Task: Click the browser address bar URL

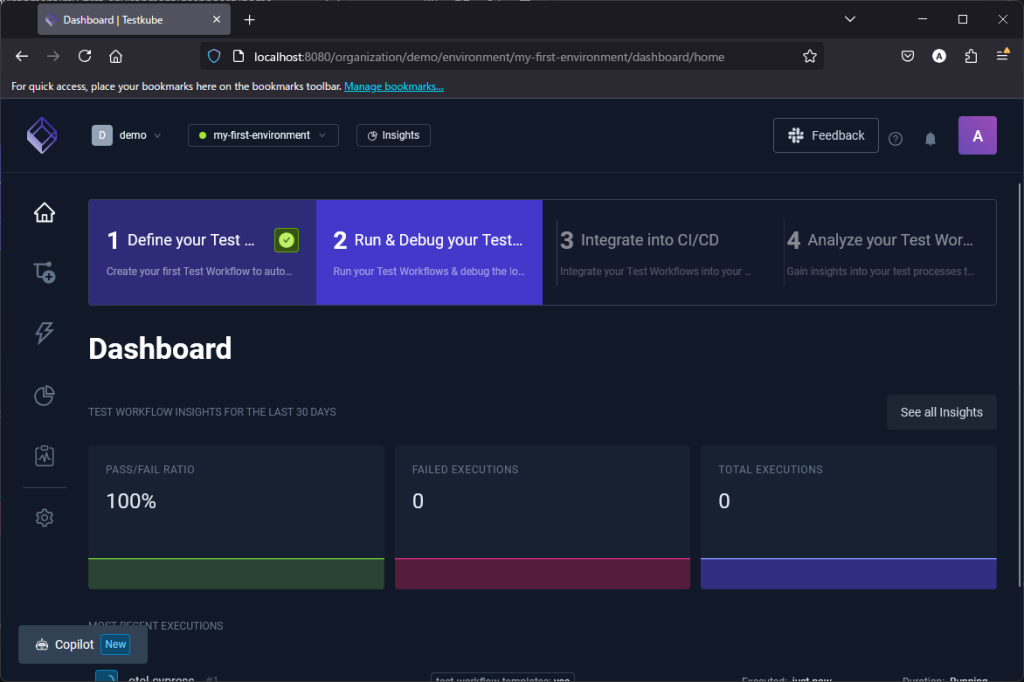Action: point(489,57)
